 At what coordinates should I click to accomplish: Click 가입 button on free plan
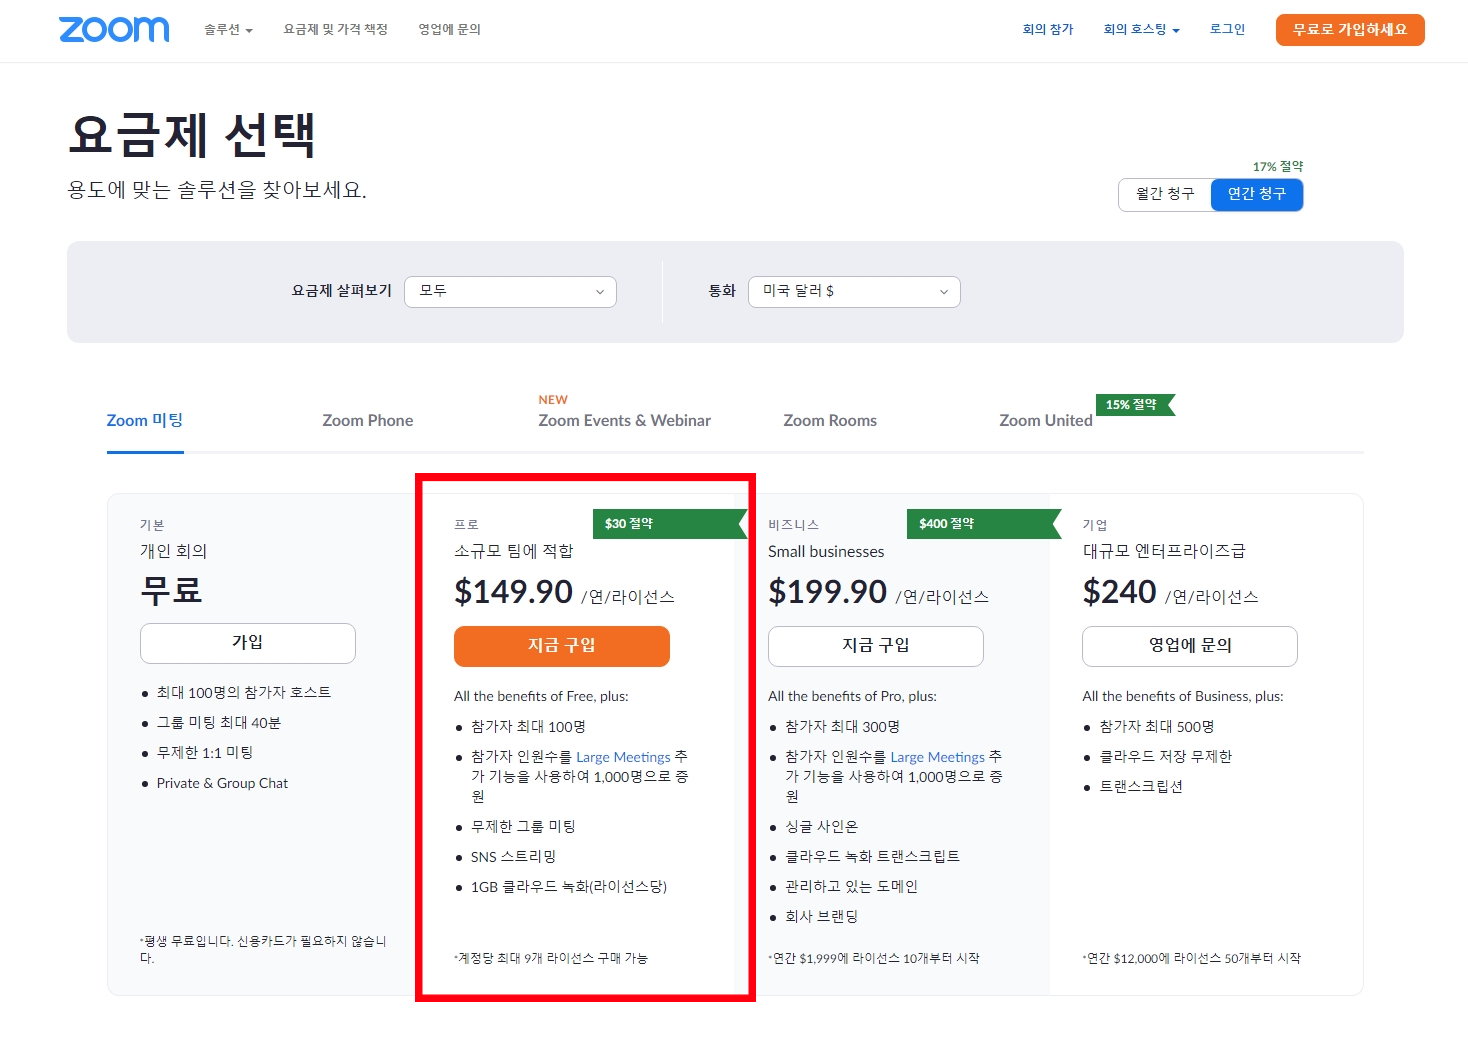248,643
